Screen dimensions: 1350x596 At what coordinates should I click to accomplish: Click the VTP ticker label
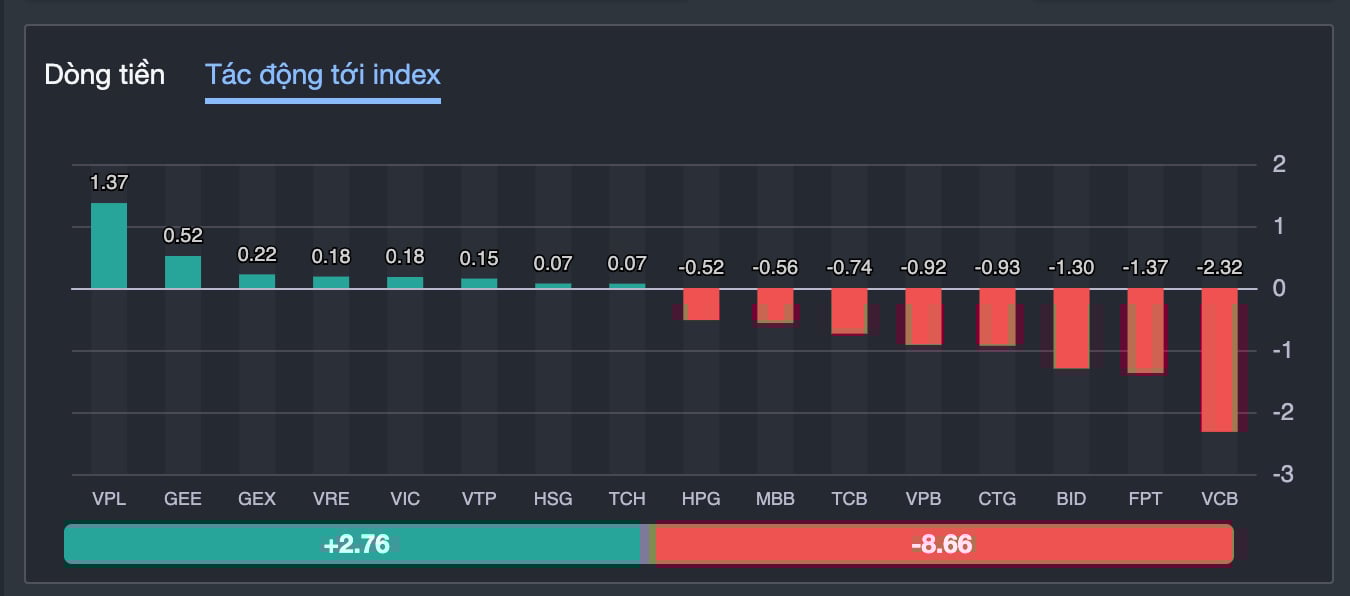(479, 498)
